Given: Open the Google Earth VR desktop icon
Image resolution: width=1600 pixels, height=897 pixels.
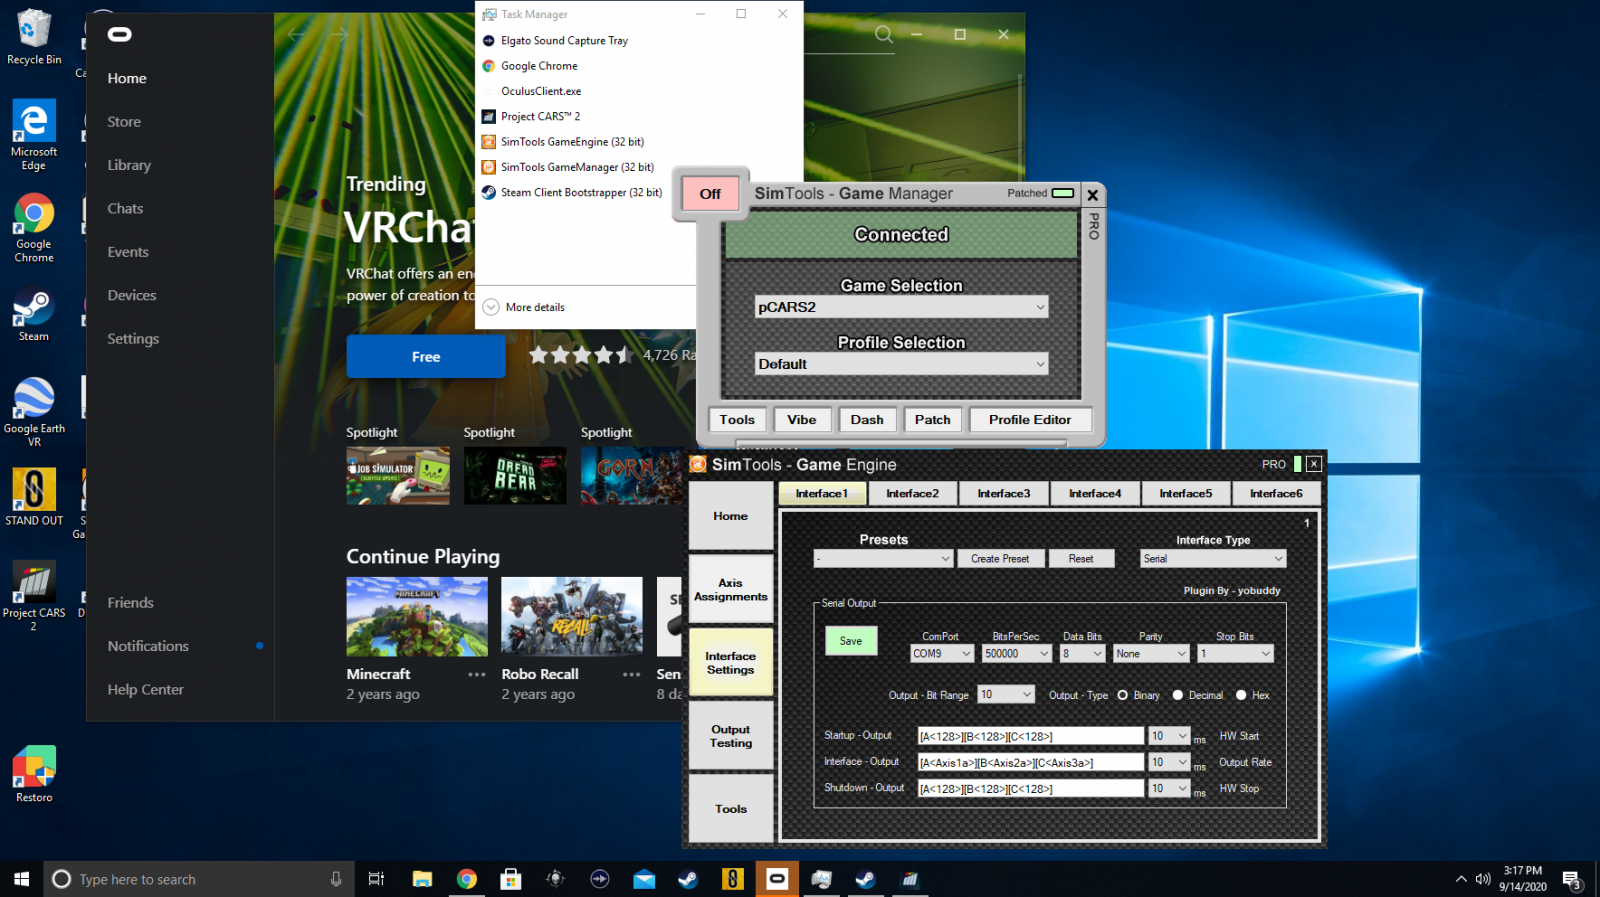Looking at the screenshot, I should (34, 411).
